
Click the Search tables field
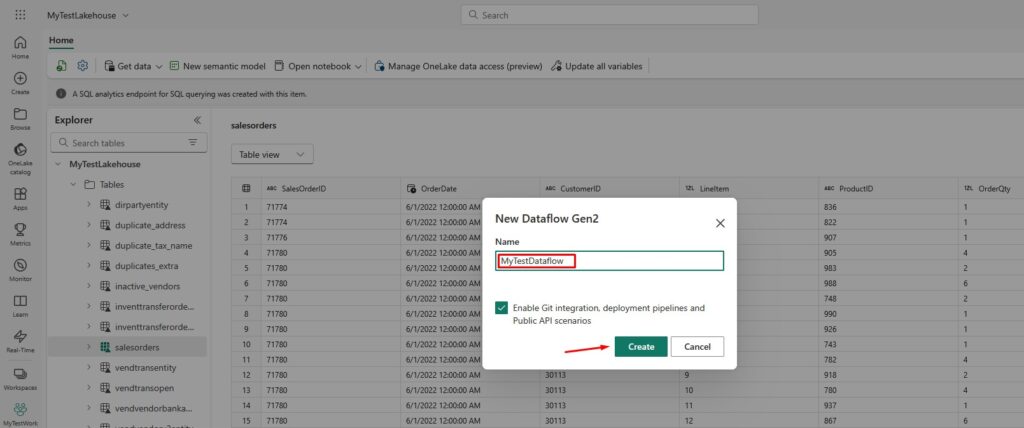(x=128, y=142)
